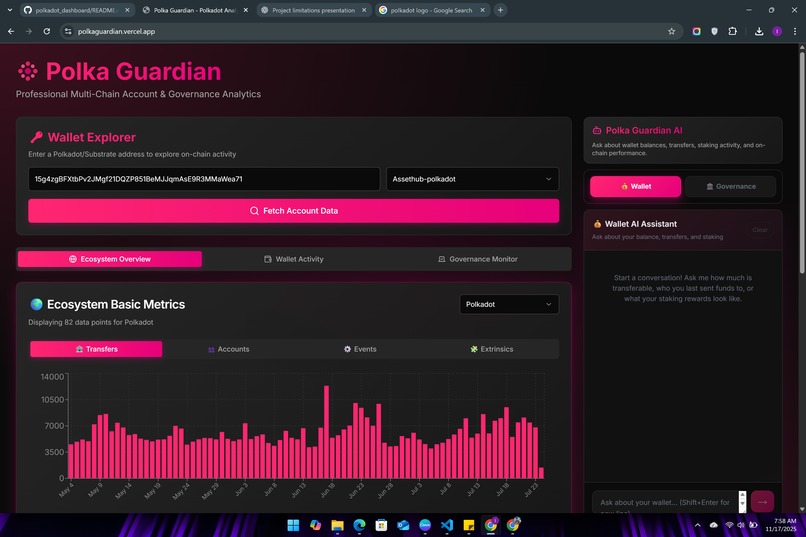Open the shield extension icon

point(715,31)
